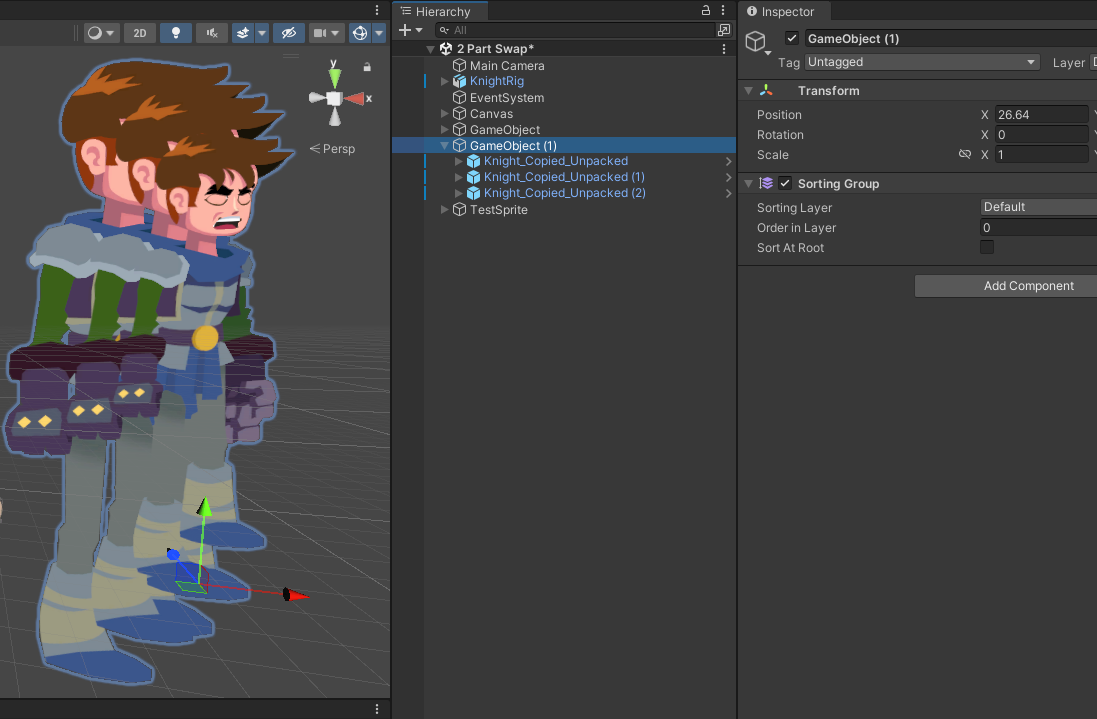Screen dimensions: 1097x719
Task: Collapse GameObject (1) arrow
Action: pyautogui.click(x=444, y=145)
